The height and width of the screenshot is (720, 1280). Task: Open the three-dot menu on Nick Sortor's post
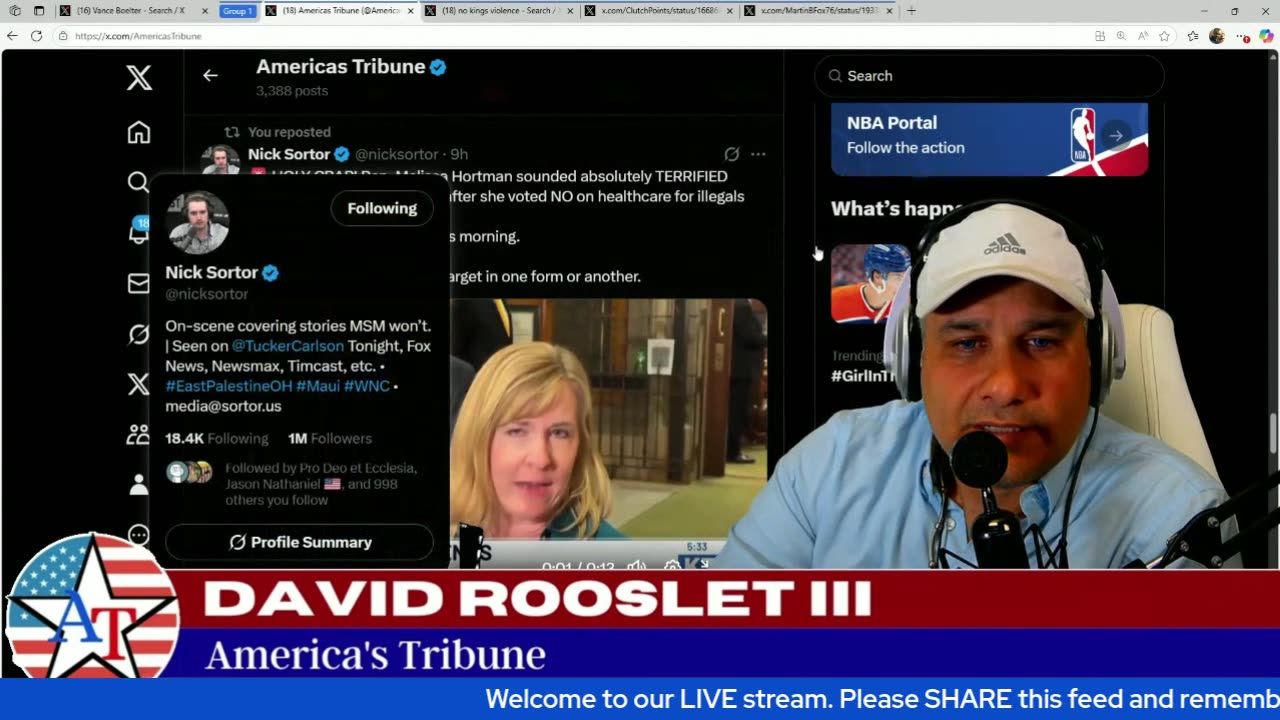758,154
